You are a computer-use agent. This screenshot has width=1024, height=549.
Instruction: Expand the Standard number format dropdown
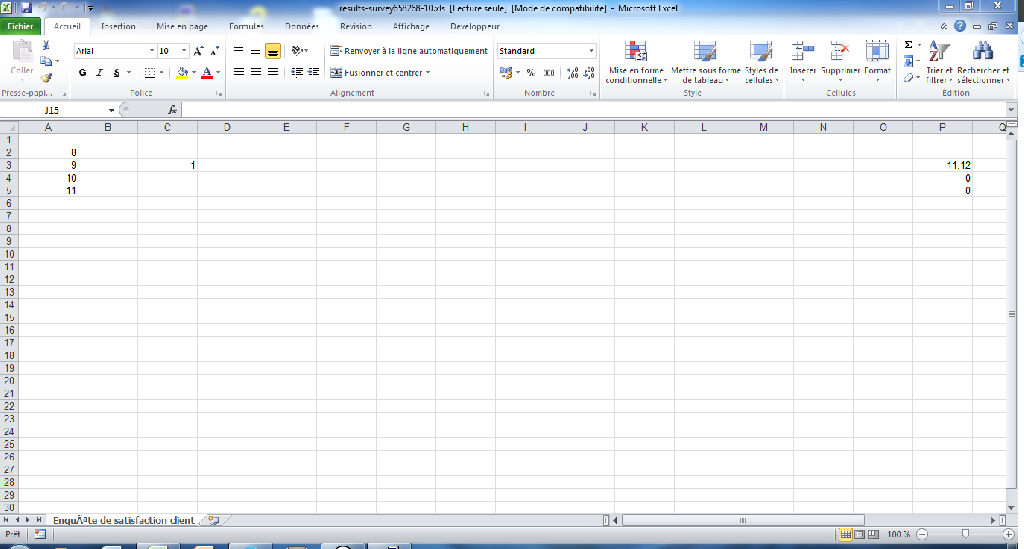tap(591, 51)
